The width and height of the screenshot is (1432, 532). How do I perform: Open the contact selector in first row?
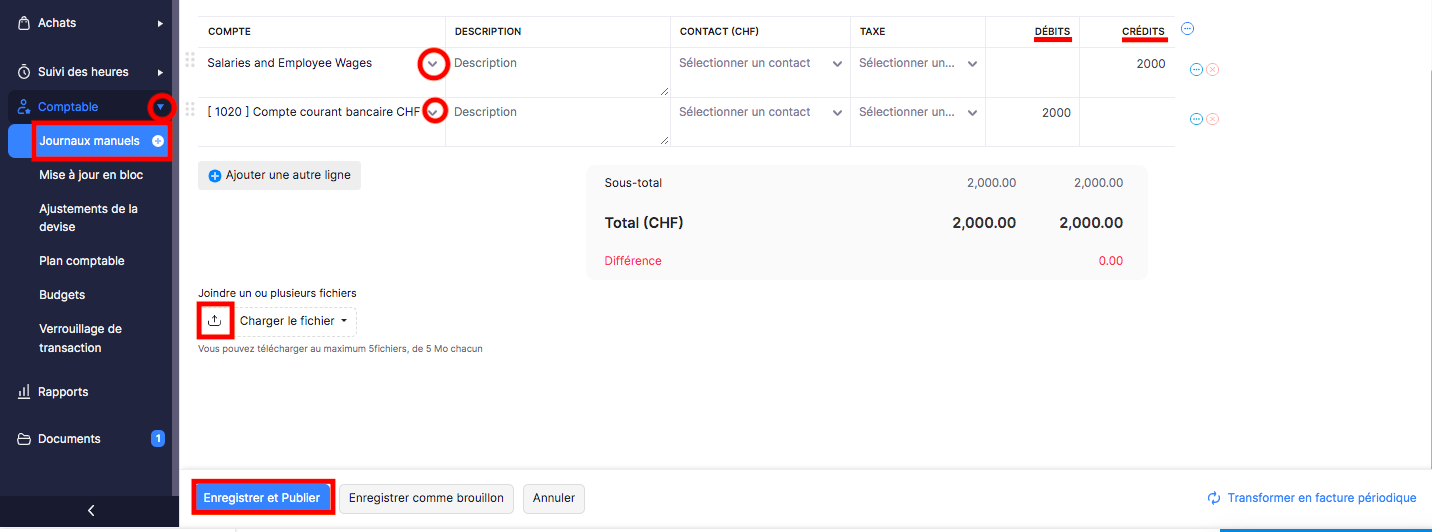click(761, 63)
